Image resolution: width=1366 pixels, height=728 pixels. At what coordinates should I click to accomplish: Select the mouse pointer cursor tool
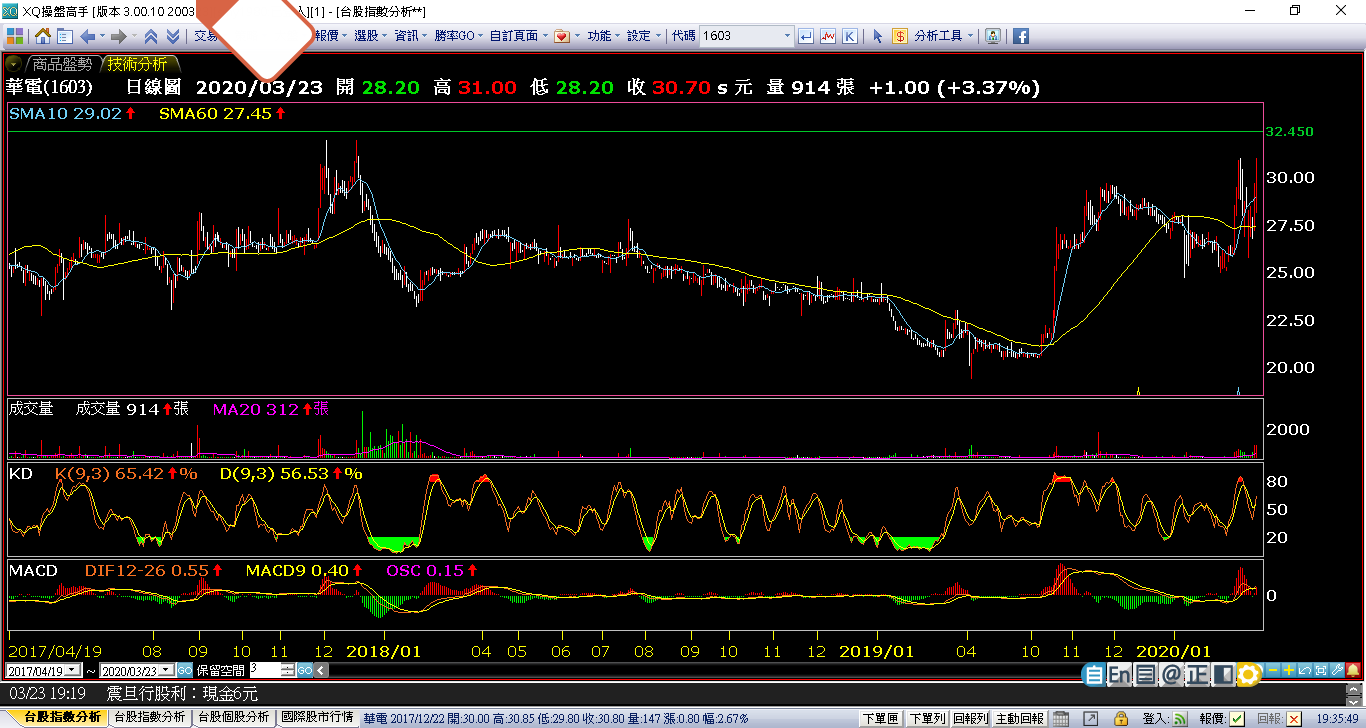click(x=877, y=36)
